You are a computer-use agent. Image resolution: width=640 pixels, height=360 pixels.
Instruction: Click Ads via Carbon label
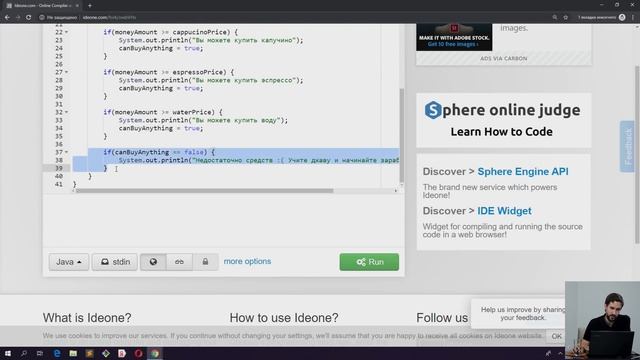pyautogui.click(x=504, y=58)
